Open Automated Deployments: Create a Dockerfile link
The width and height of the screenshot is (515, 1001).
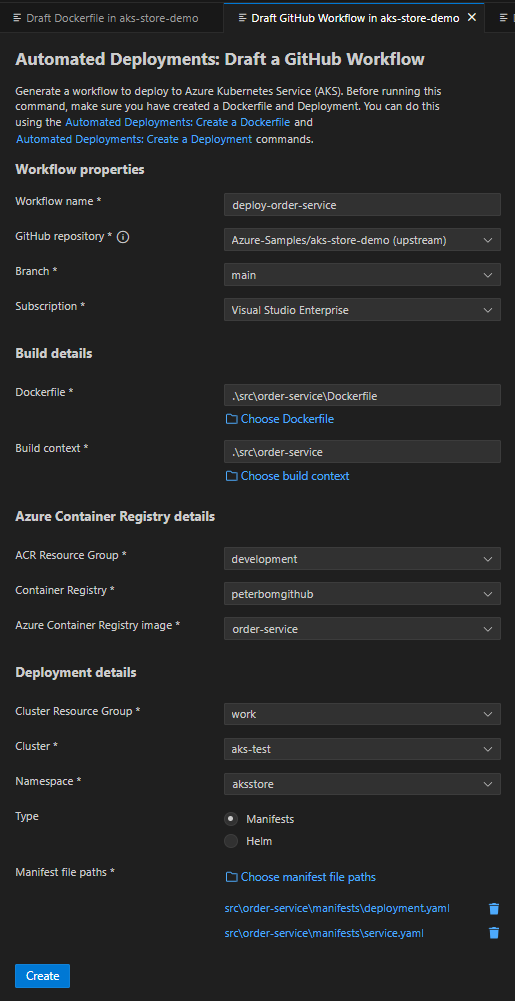[x=177, y=122]
